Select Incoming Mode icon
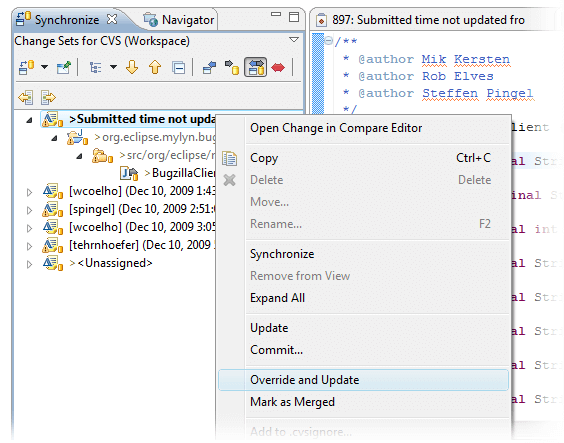564x443 pixels. [209, 67]
